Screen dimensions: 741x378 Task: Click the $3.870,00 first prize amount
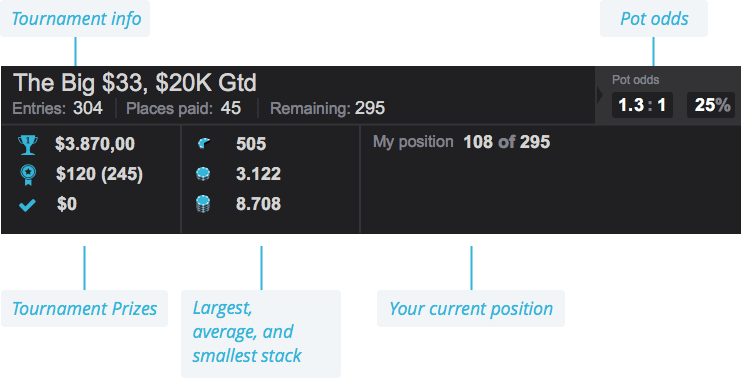pyautogui.click(x=95, y=144)
